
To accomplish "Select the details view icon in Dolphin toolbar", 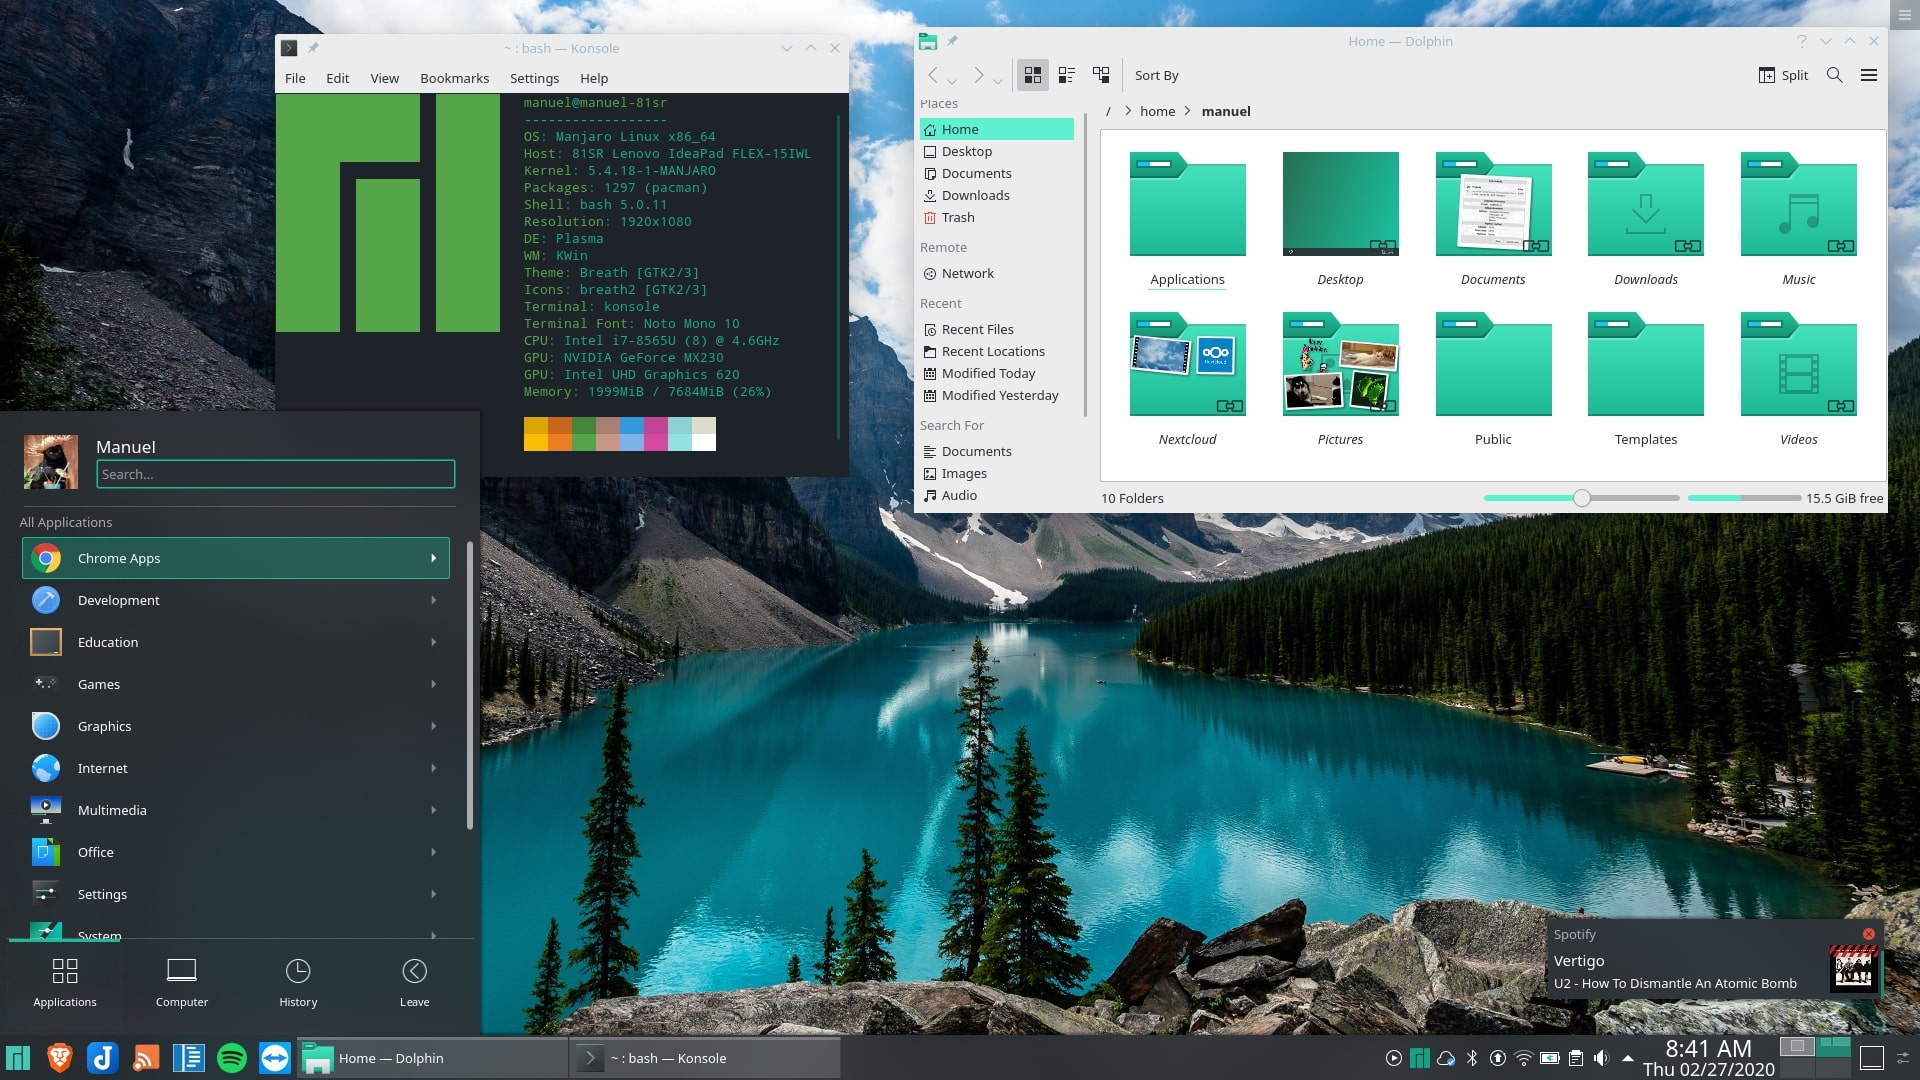I will (1067, 75).
